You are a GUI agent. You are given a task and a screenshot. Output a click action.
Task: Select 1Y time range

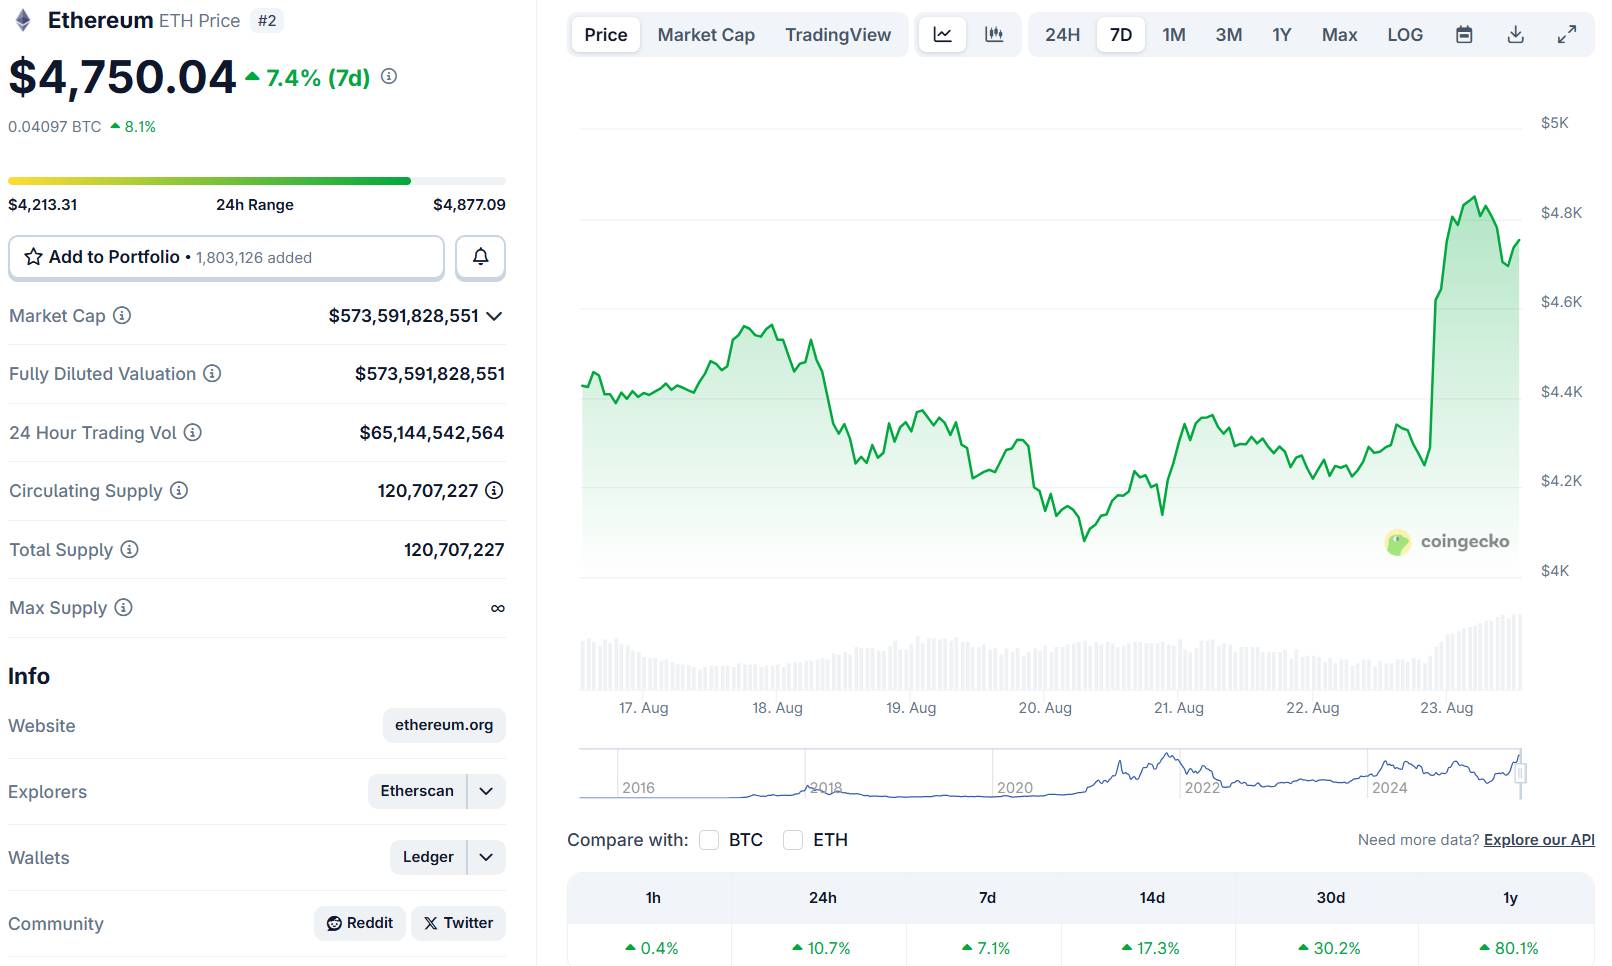[x=1282, y=35]
